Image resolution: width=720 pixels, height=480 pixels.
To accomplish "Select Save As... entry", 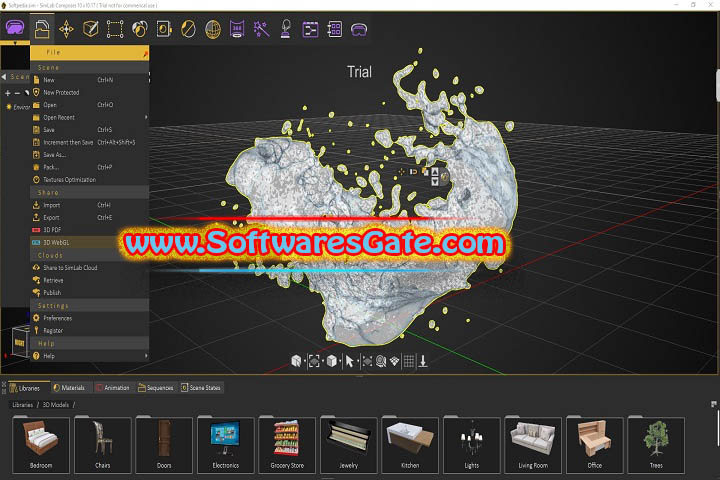I will tap(90, 155).
